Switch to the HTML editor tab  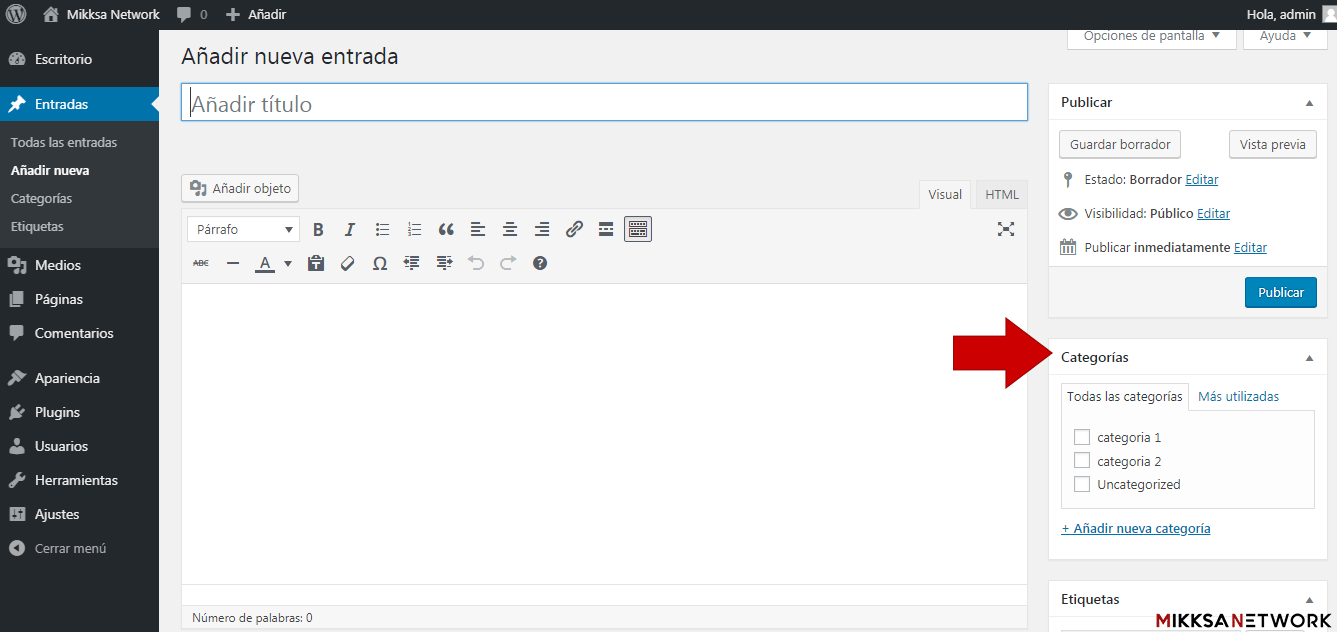[x=1001, y=195]
